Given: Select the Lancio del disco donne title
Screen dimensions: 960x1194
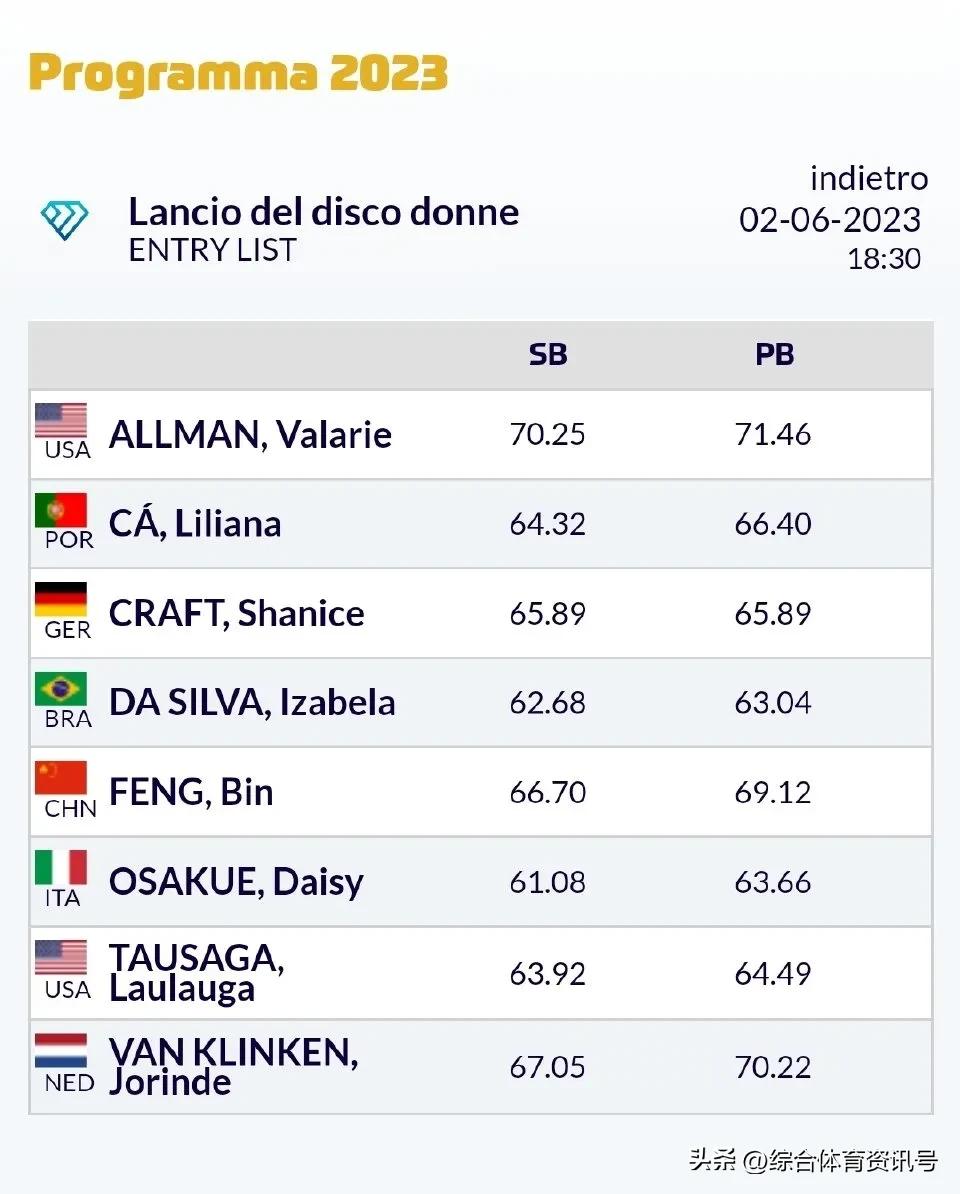Looking at the screenshot, I should 324,212.
